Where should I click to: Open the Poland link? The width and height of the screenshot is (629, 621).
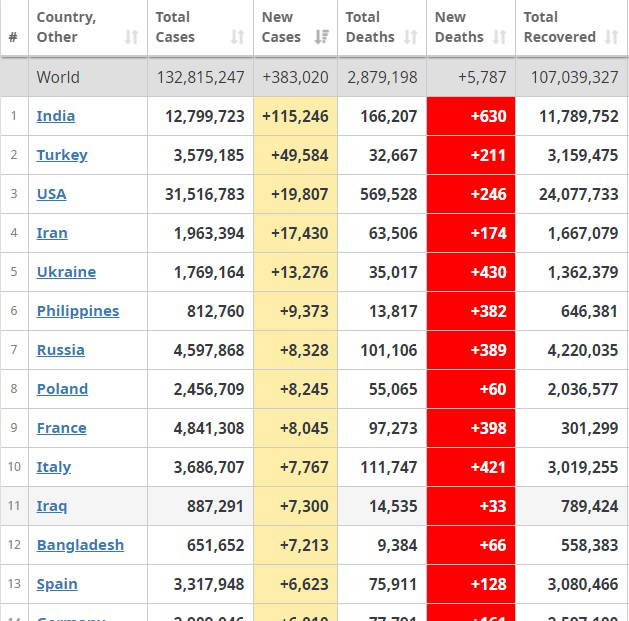(62, 389)
